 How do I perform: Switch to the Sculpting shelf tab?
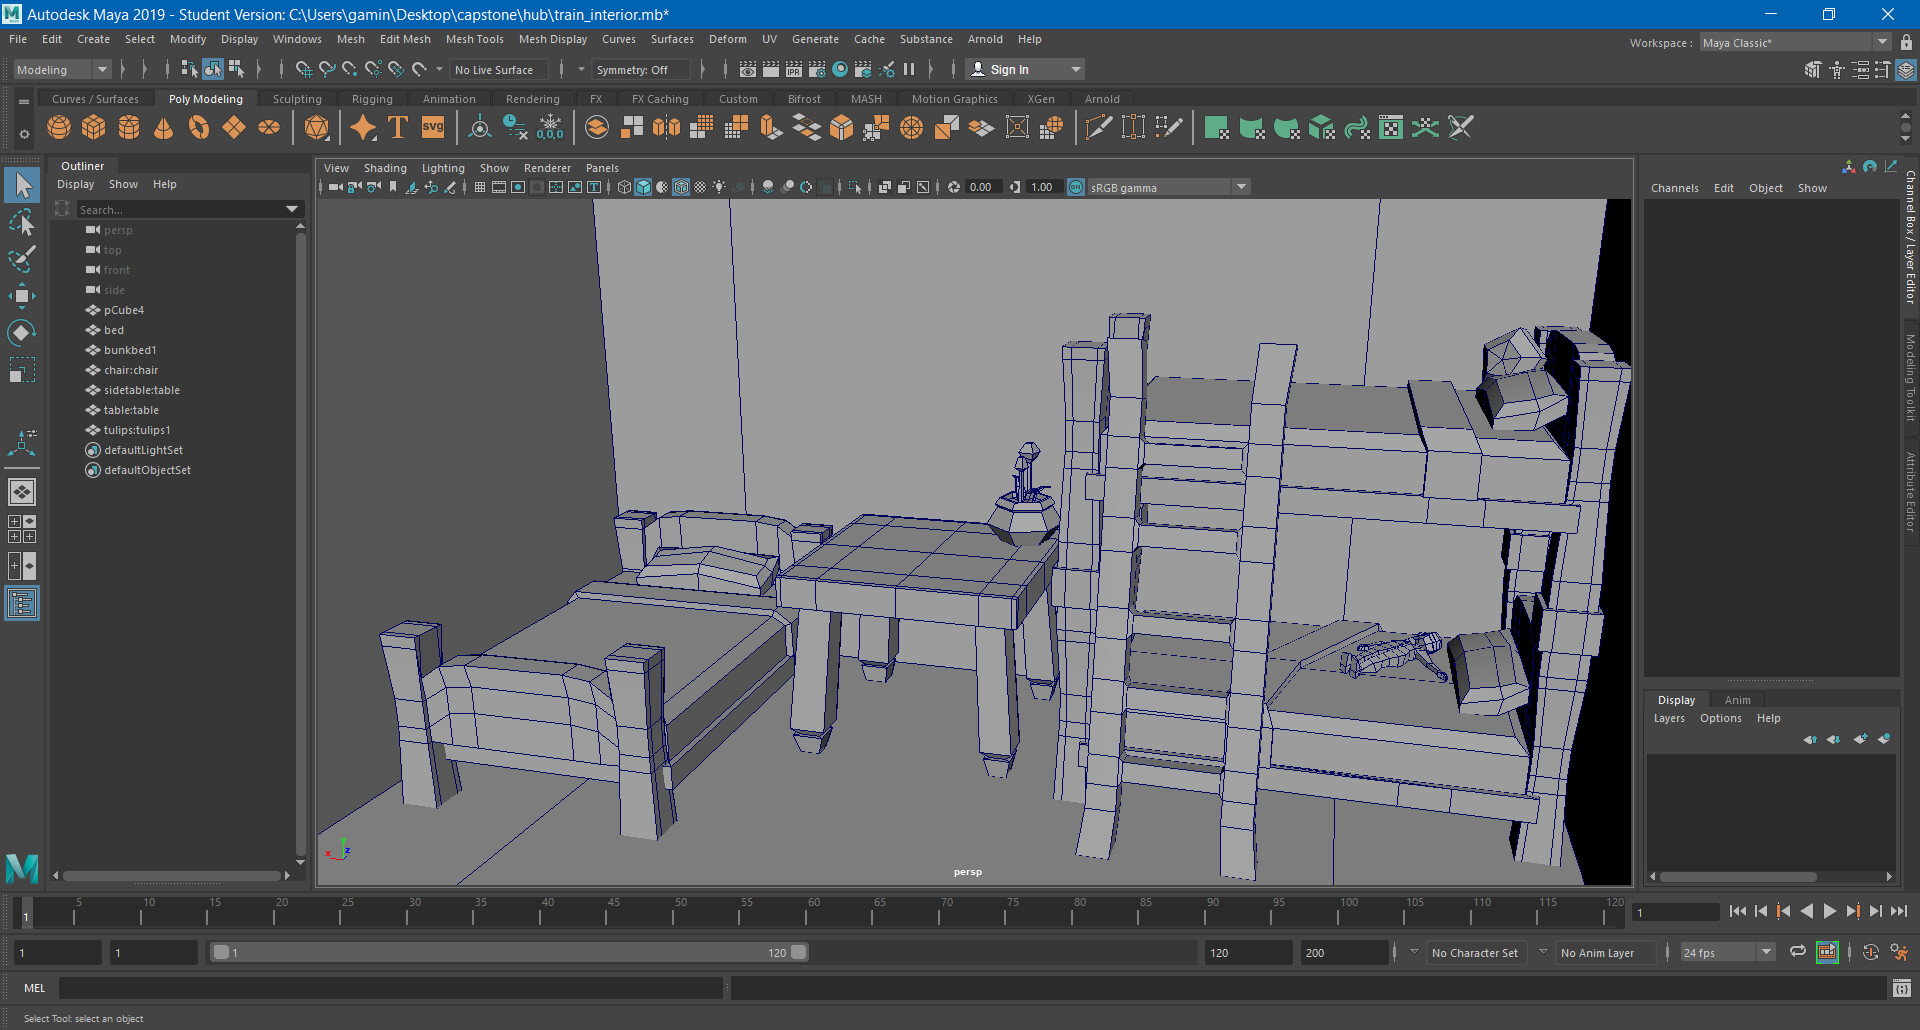click(297, 99)
